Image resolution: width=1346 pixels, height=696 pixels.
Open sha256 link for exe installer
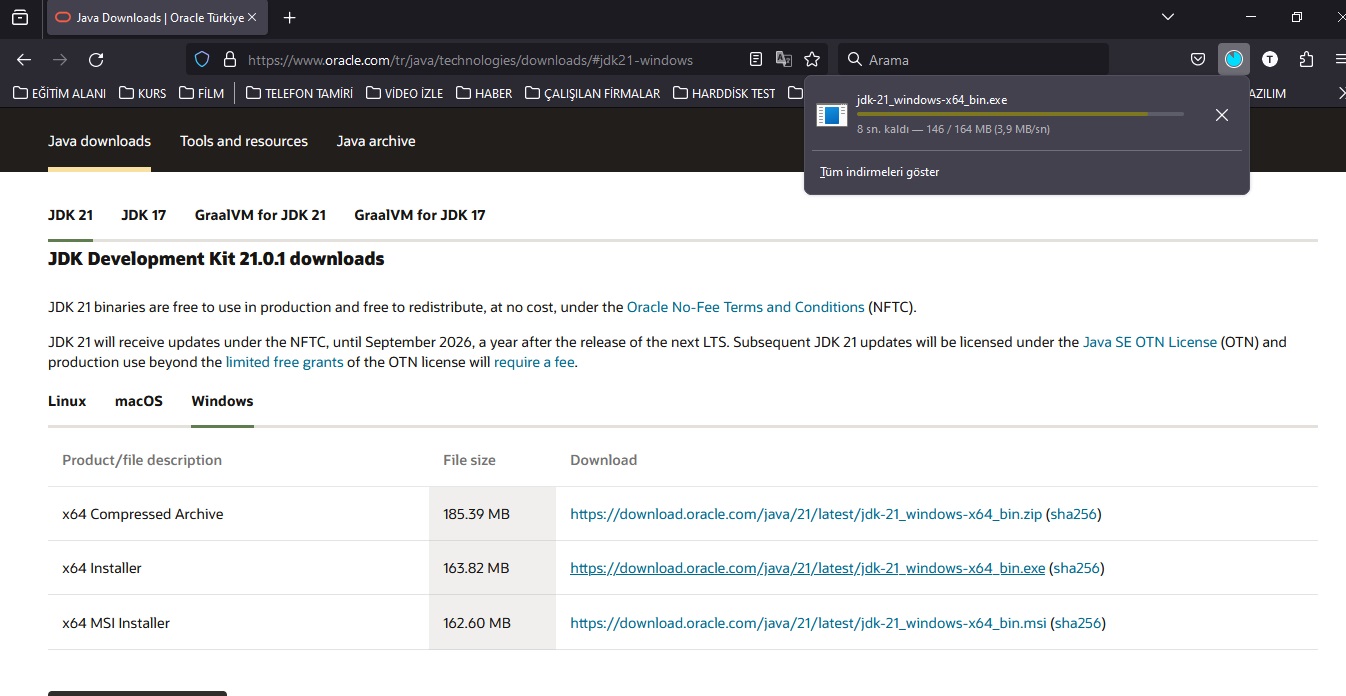click(1077, 568)
